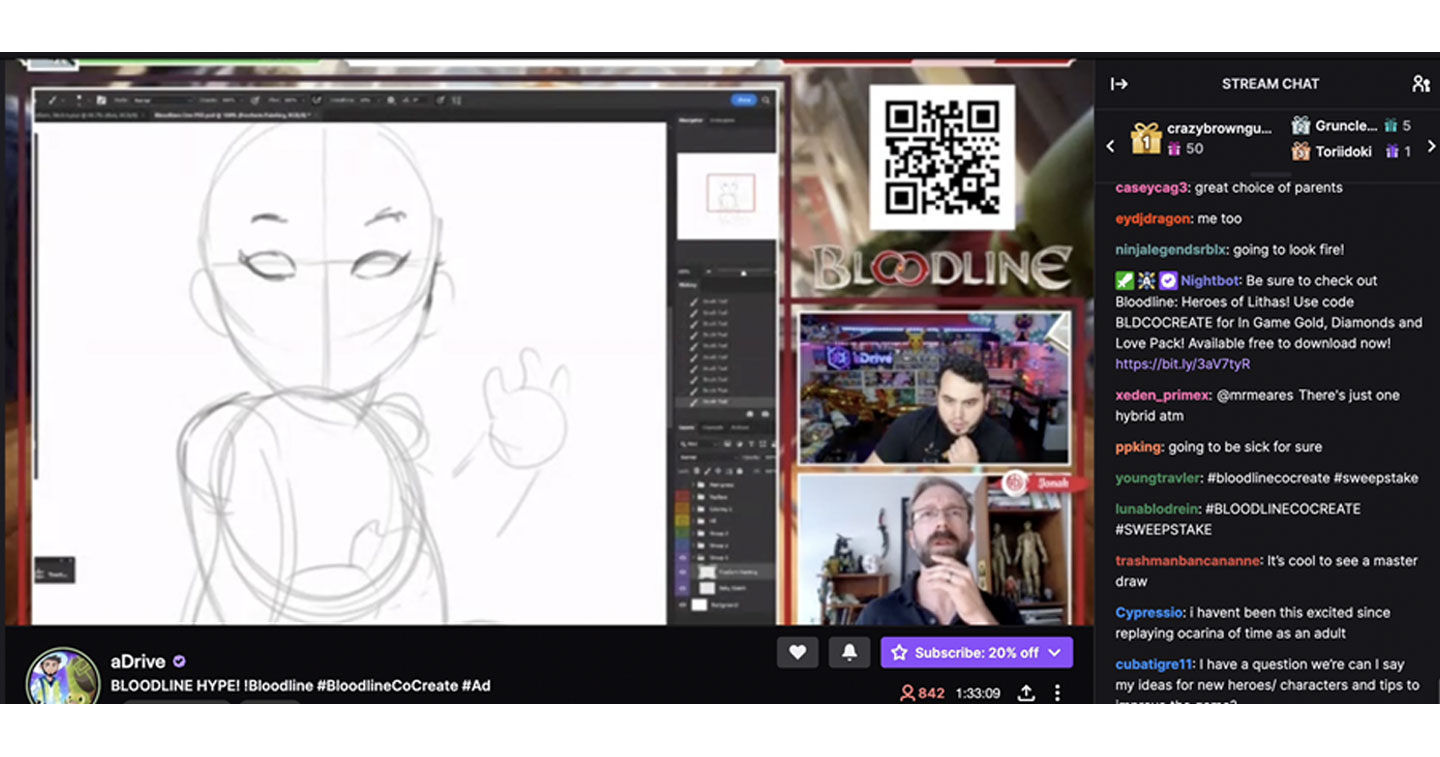Open the Subscribe button dropdown chevron
Image resolution: width=1440 pixels, height=757 pixels.
(x=1056, y=652)
